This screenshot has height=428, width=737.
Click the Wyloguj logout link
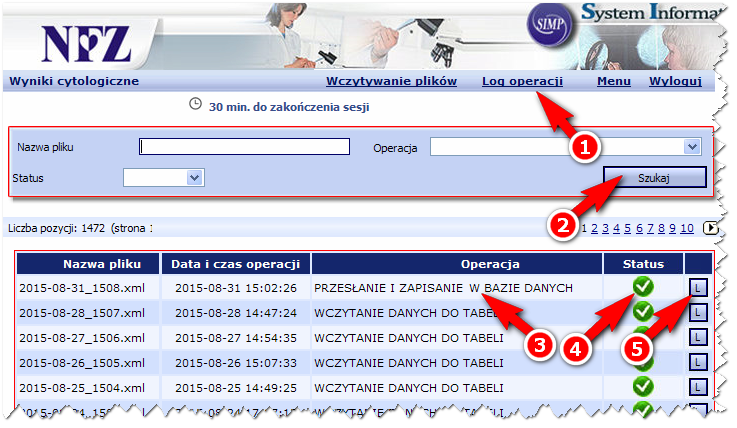pos(676,81)
